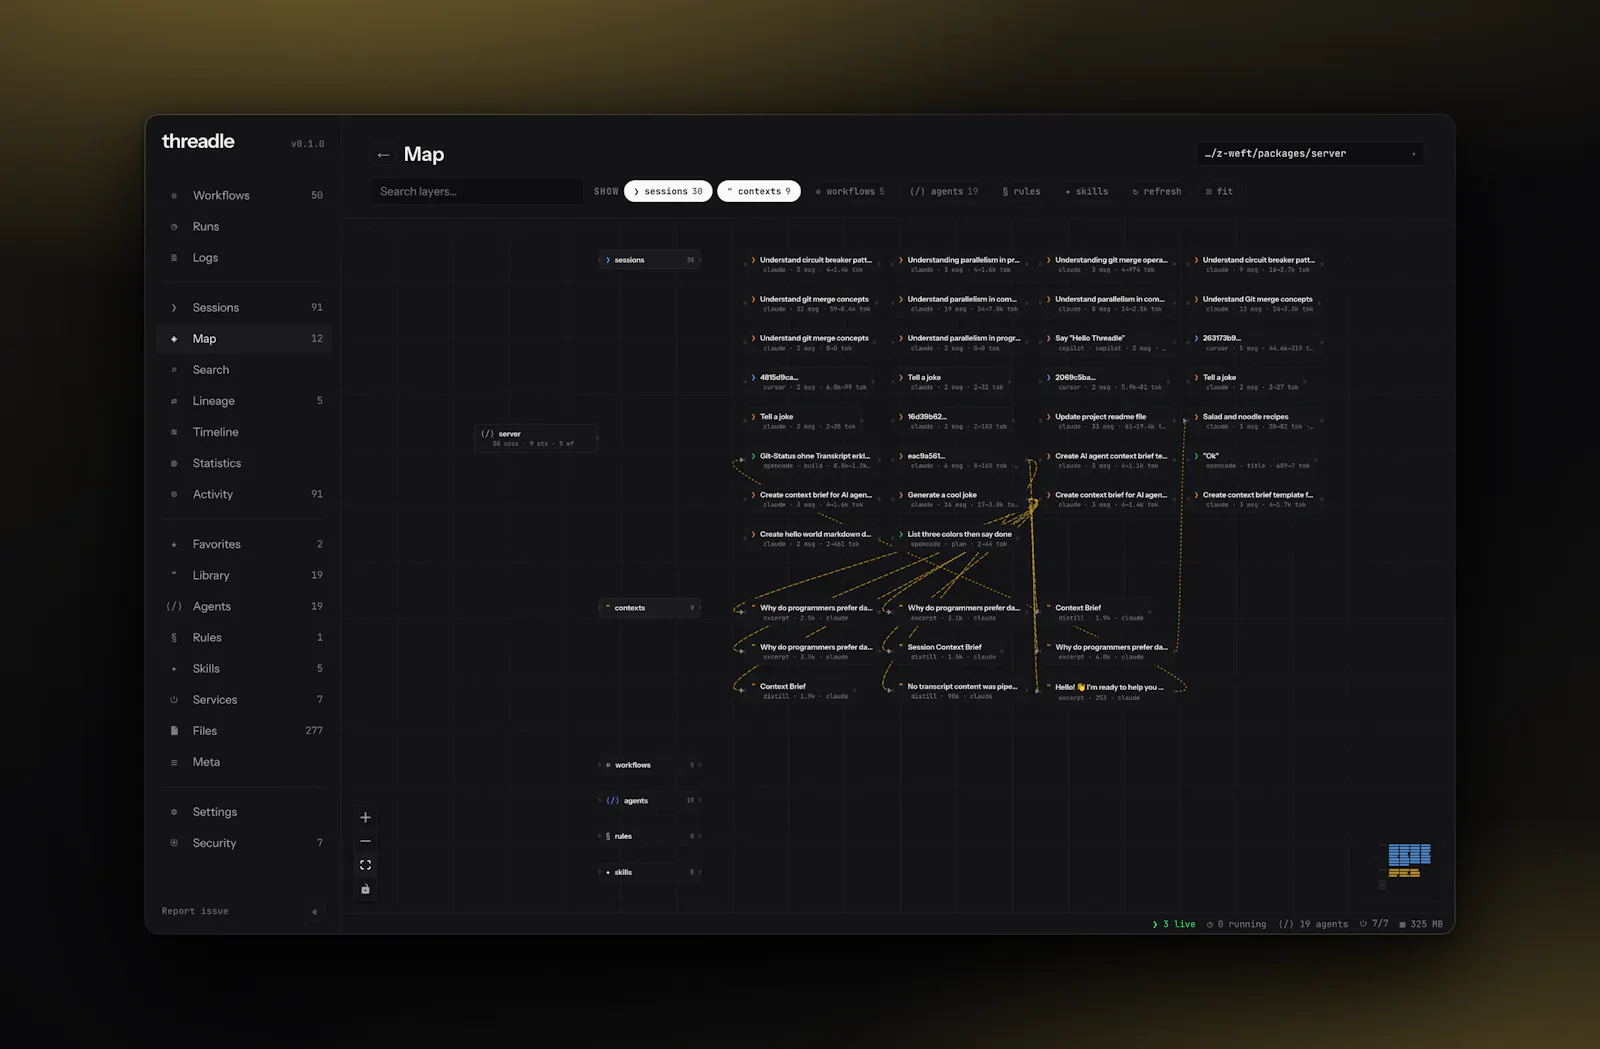
Task: Click the Search sidebar icon
Action: tap(174, 370)
